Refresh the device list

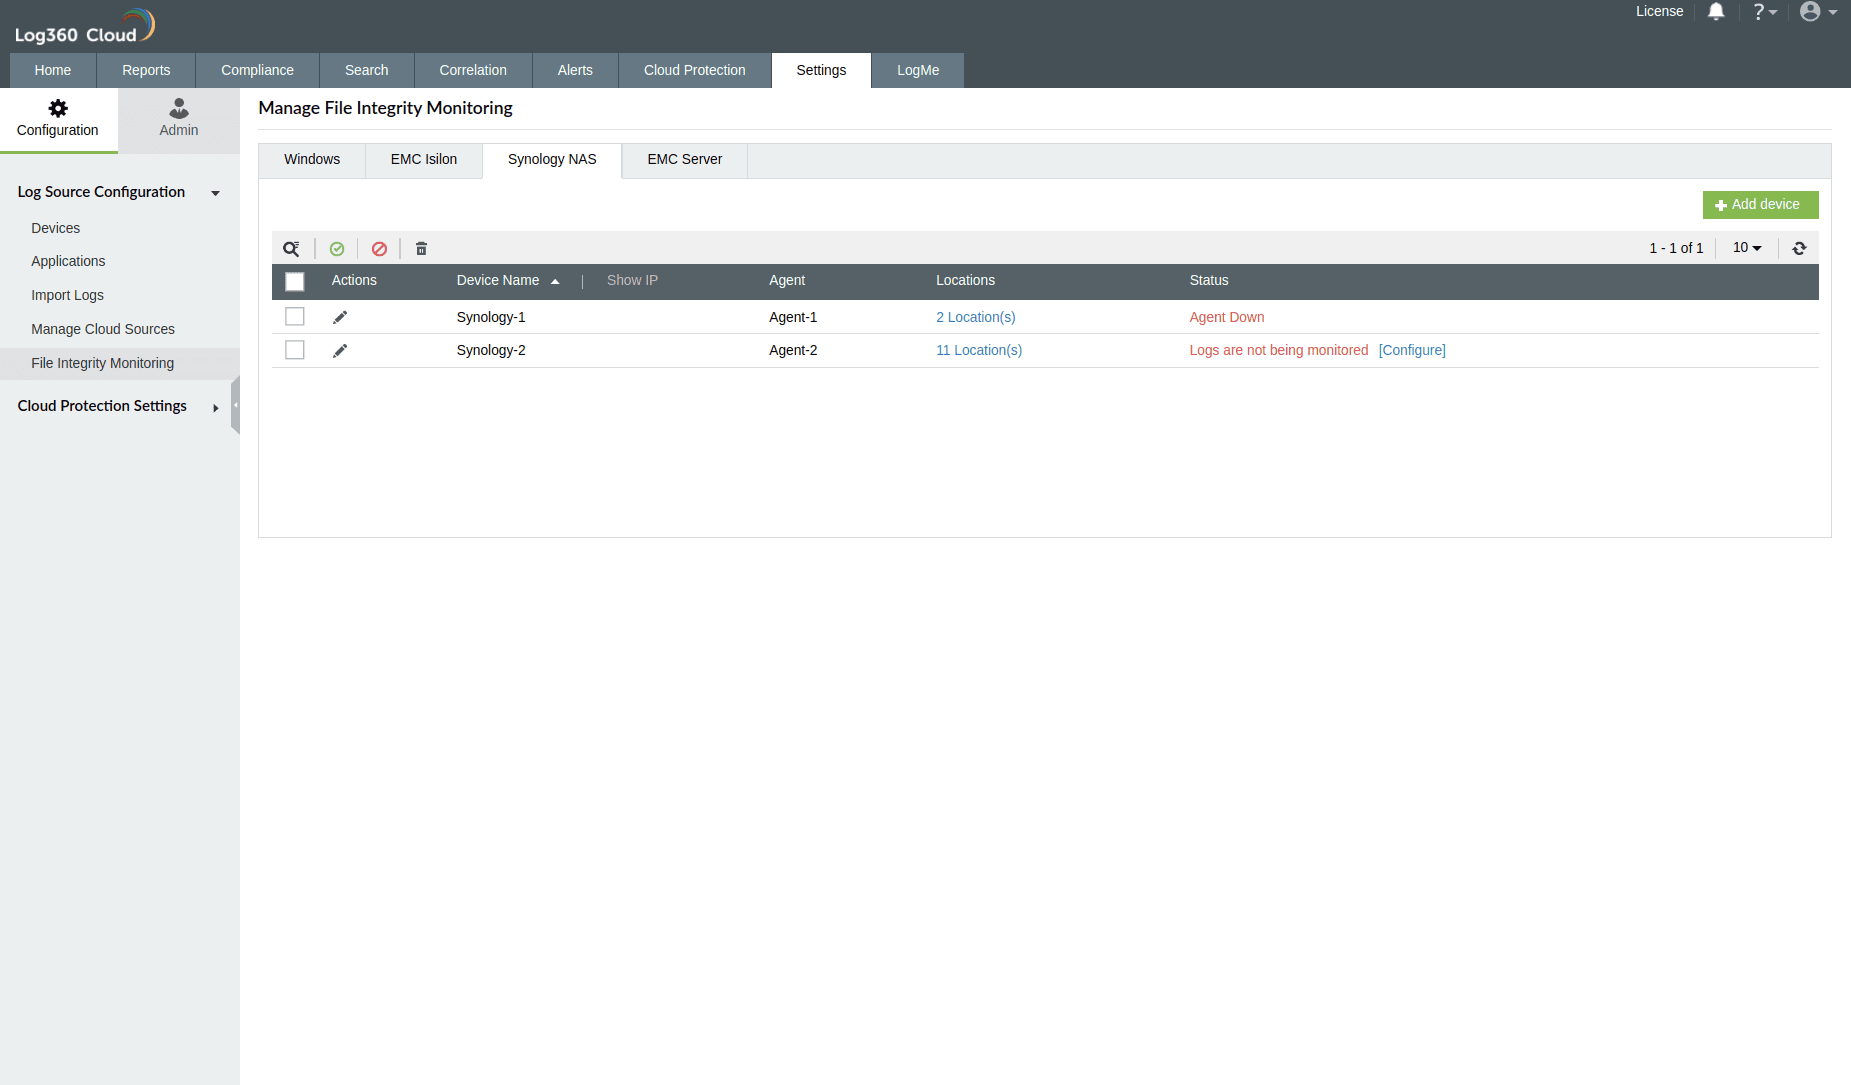(1799, 248)
